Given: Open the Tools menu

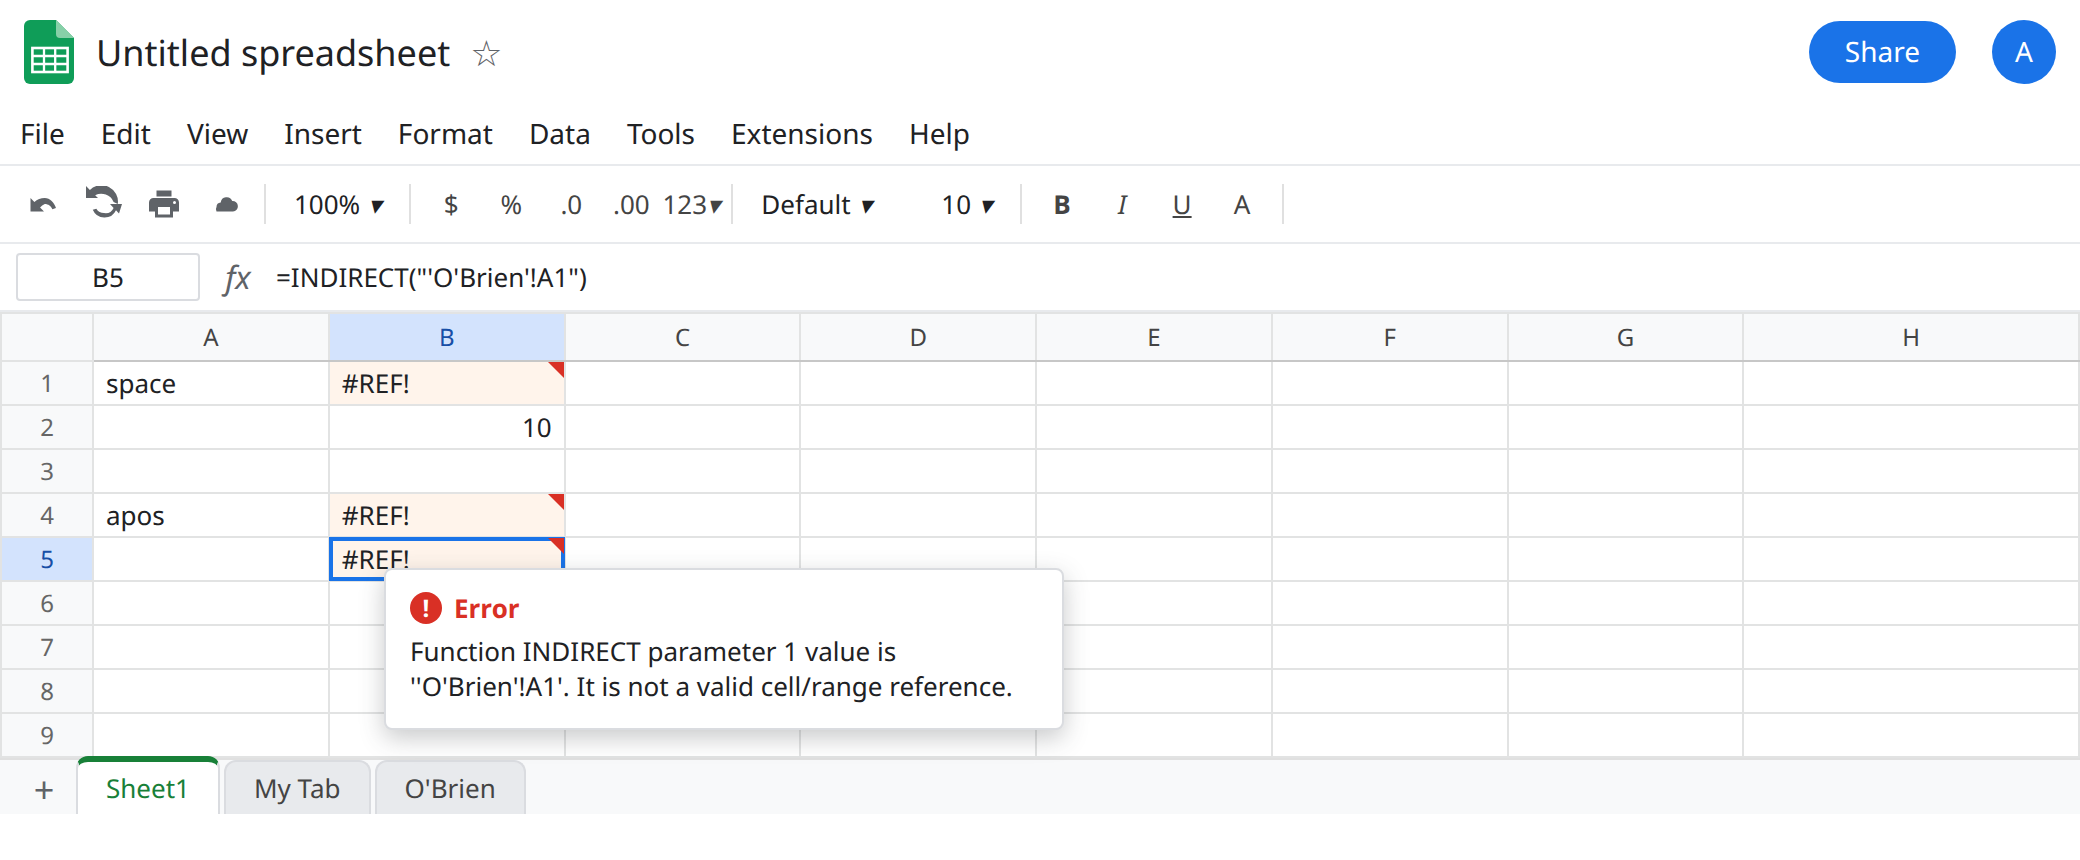Looking at the screenshot, I should pos(661,134).
